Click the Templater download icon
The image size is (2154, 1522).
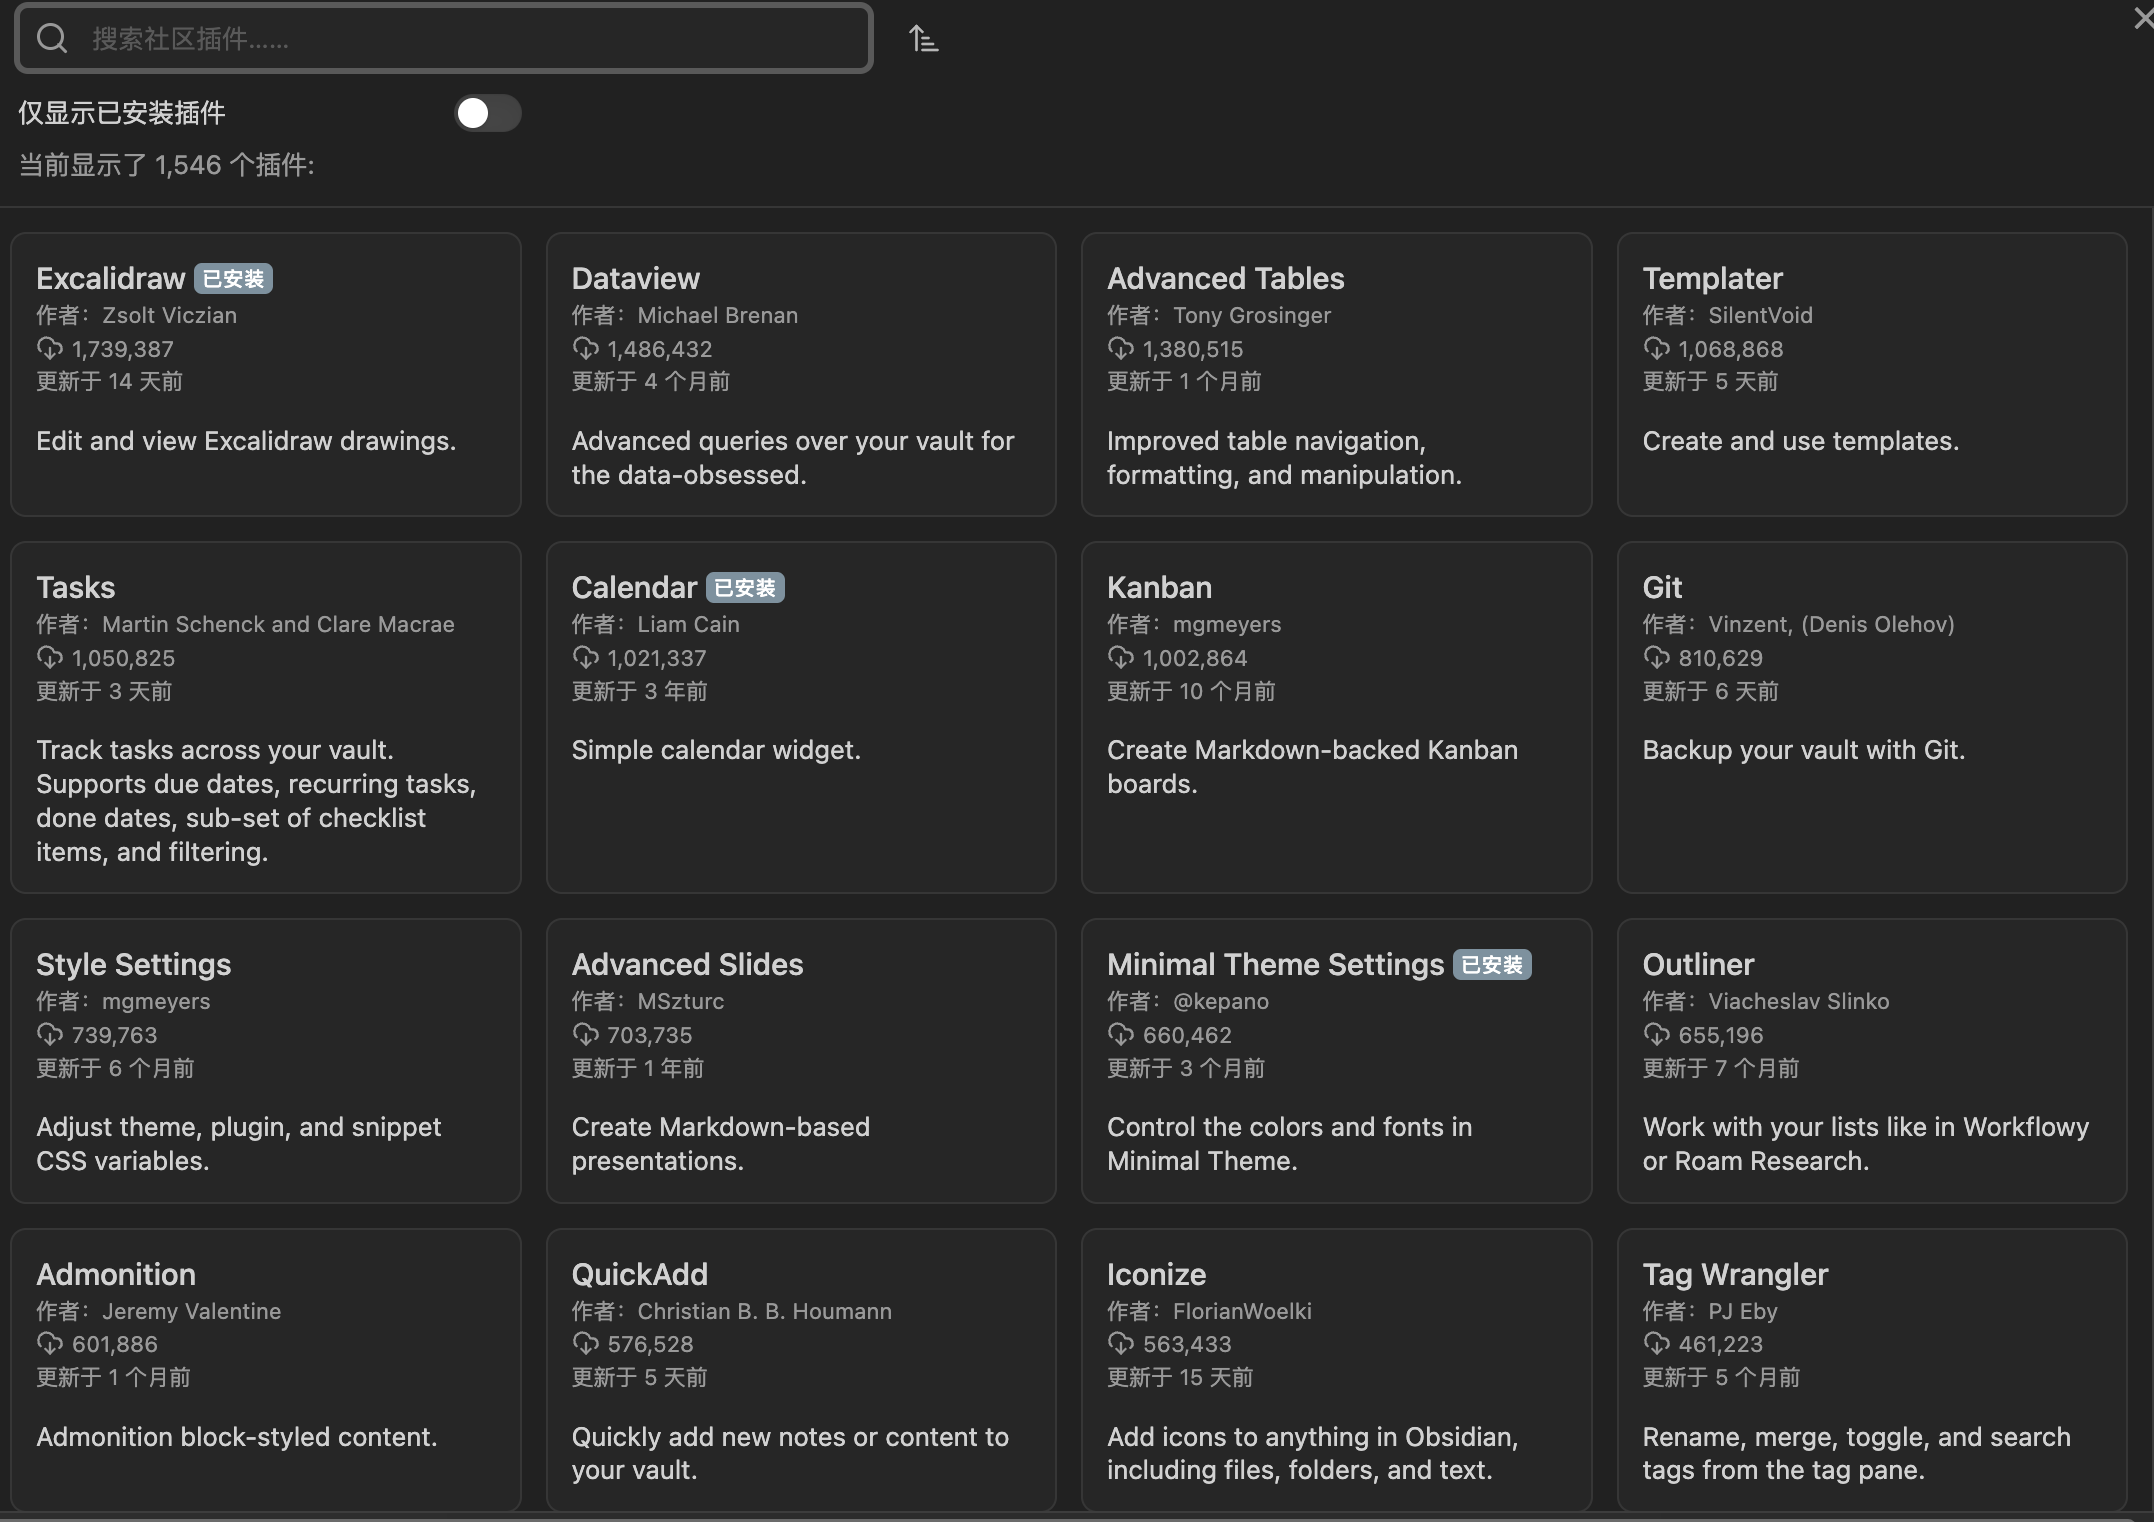[1656, 349]
